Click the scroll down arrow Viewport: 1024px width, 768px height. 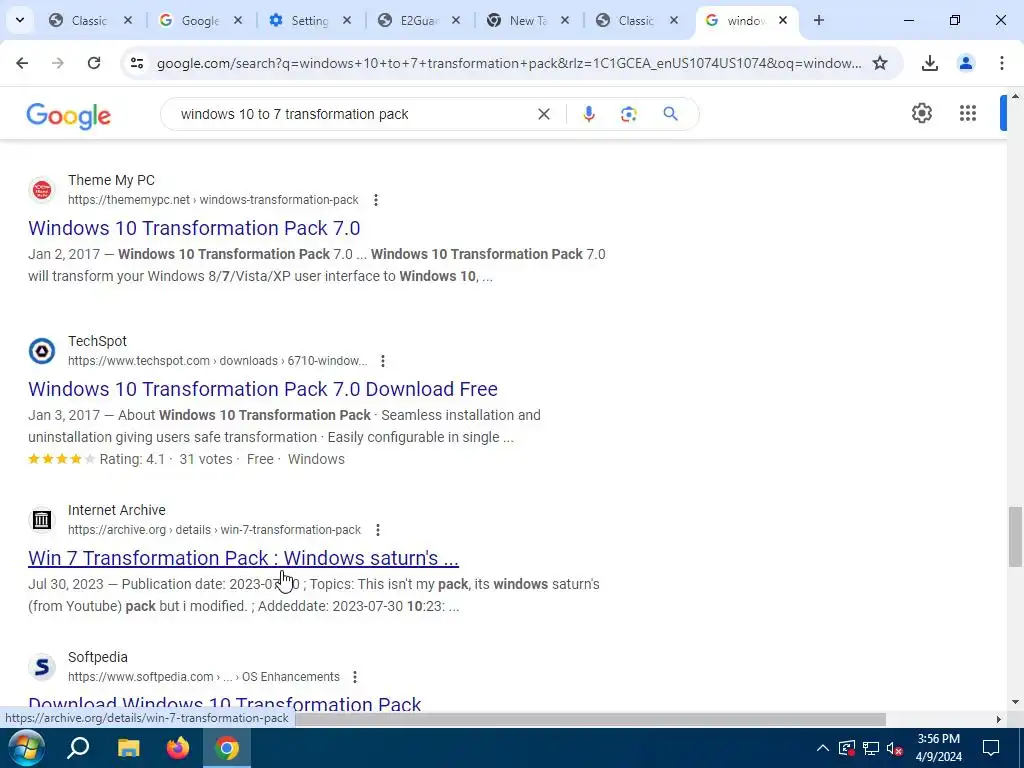(1015, 702)
